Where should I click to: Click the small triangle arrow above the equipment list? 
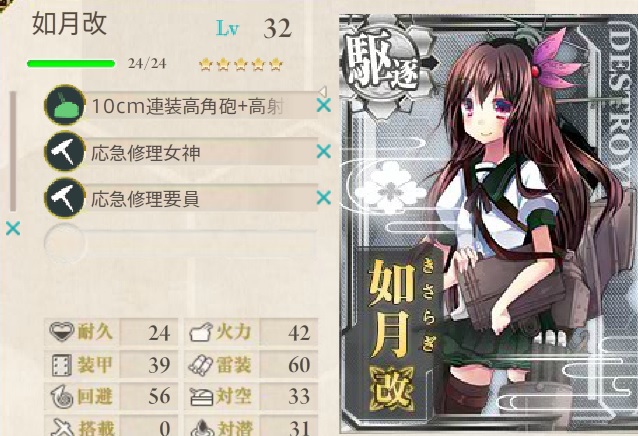[x=323, y=91]
